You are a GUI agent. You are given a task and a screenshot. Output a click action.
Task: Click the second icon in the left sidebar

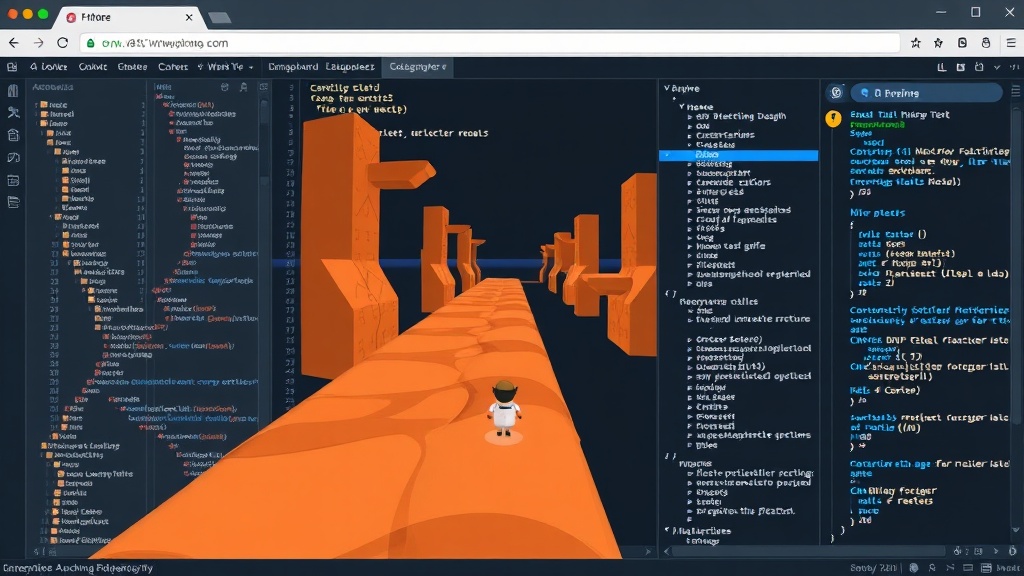click(x=12, y=113)
